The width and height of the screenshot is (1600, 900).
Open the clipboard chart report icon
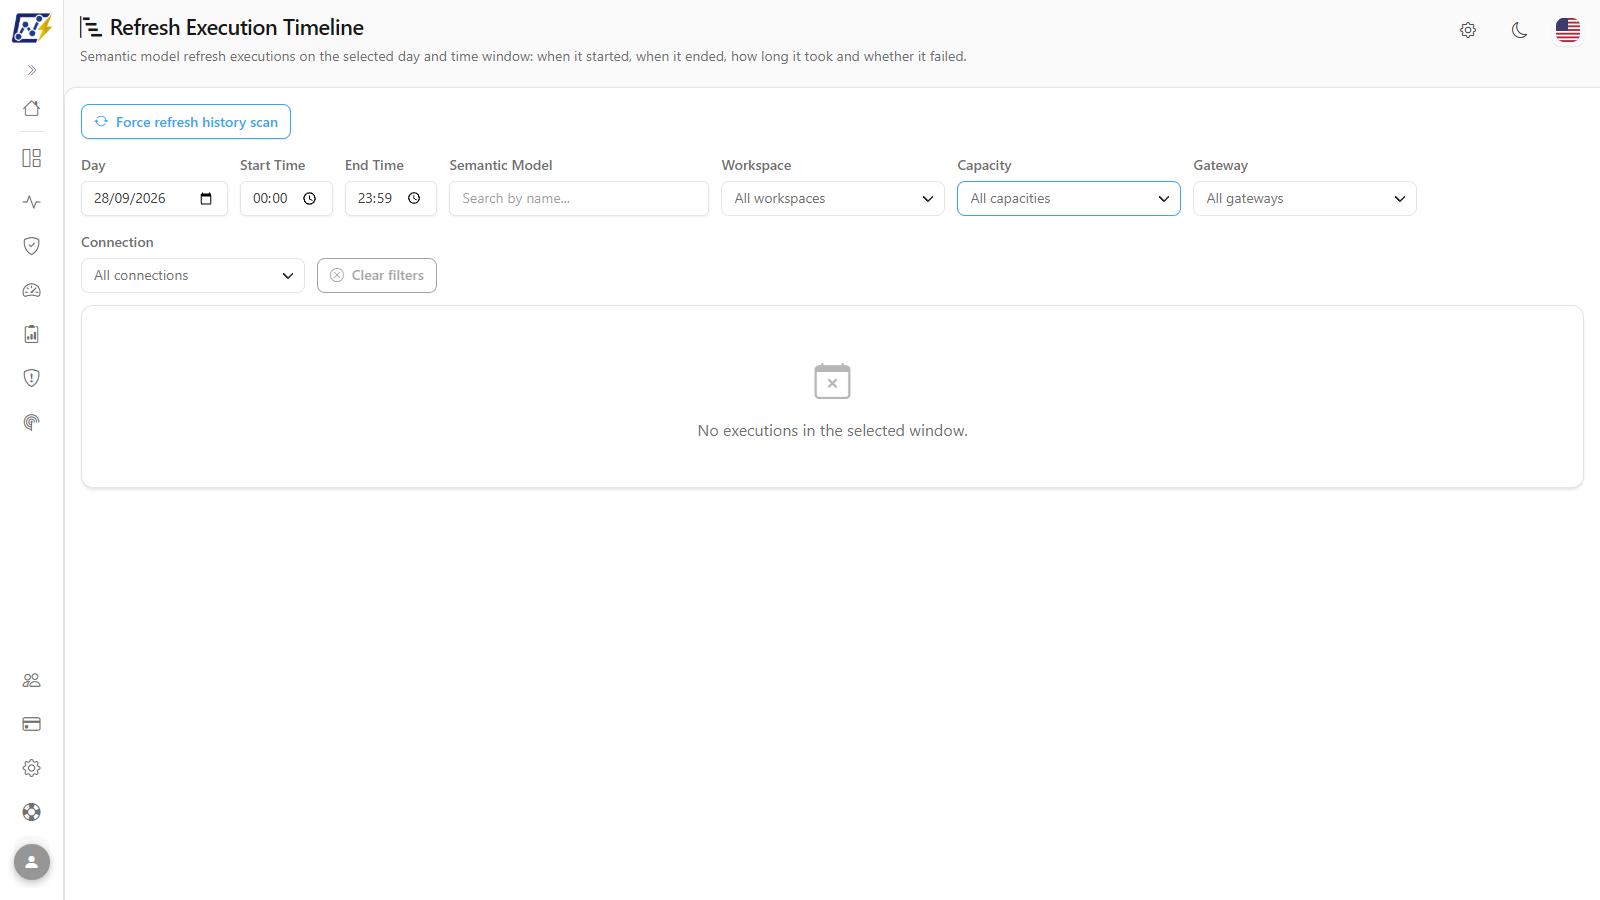[x=32, y=334]
